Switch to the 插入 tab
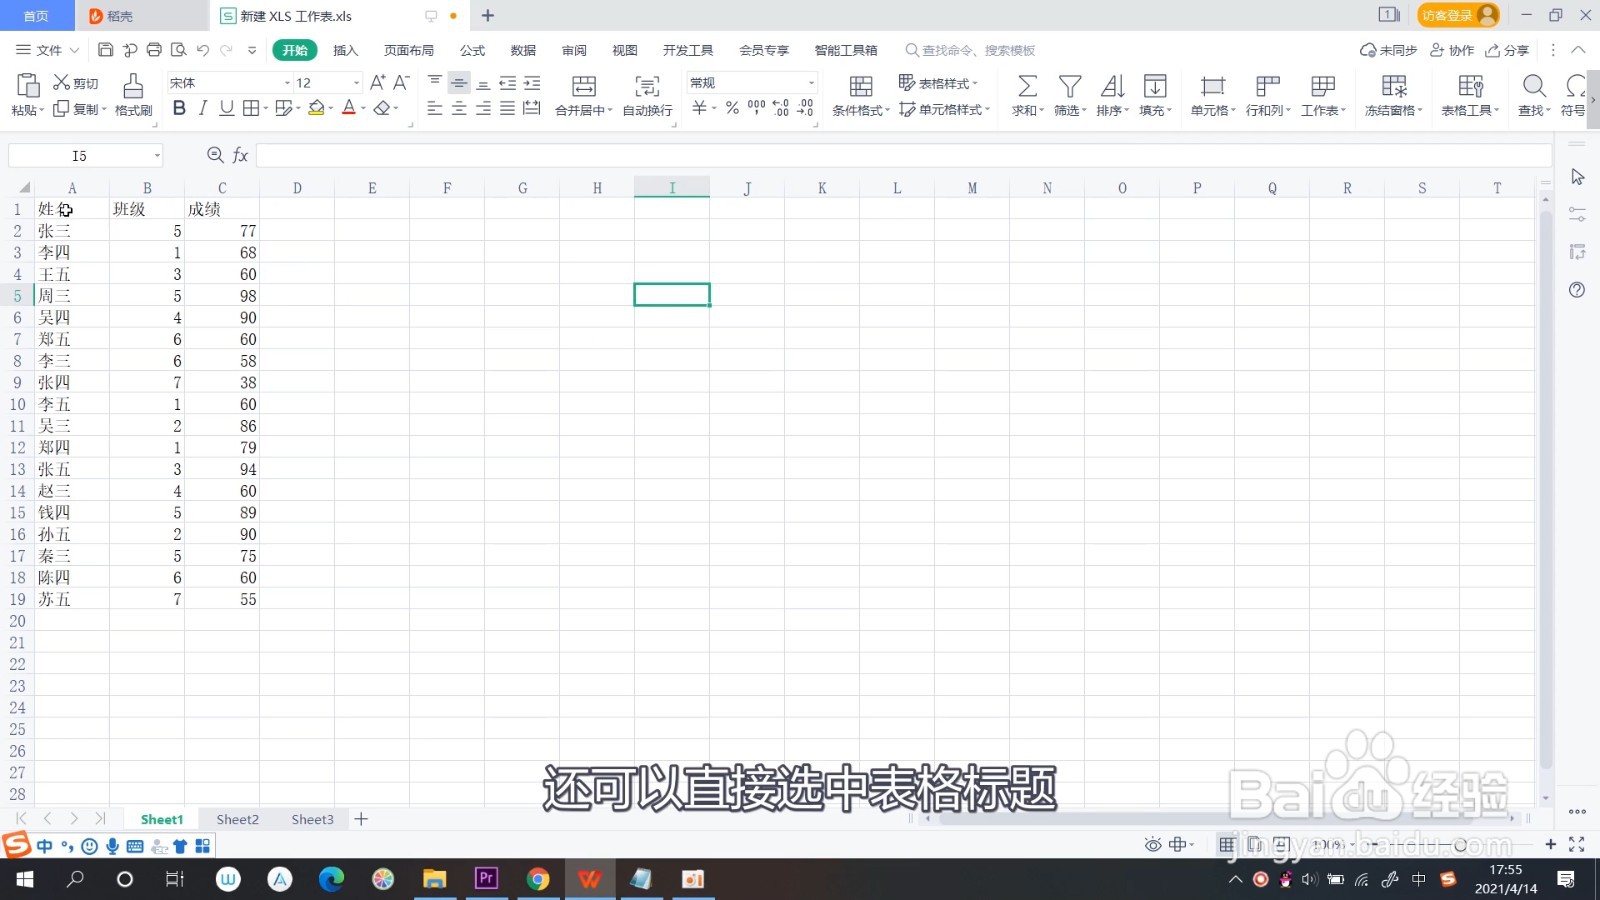 (345, 50)
